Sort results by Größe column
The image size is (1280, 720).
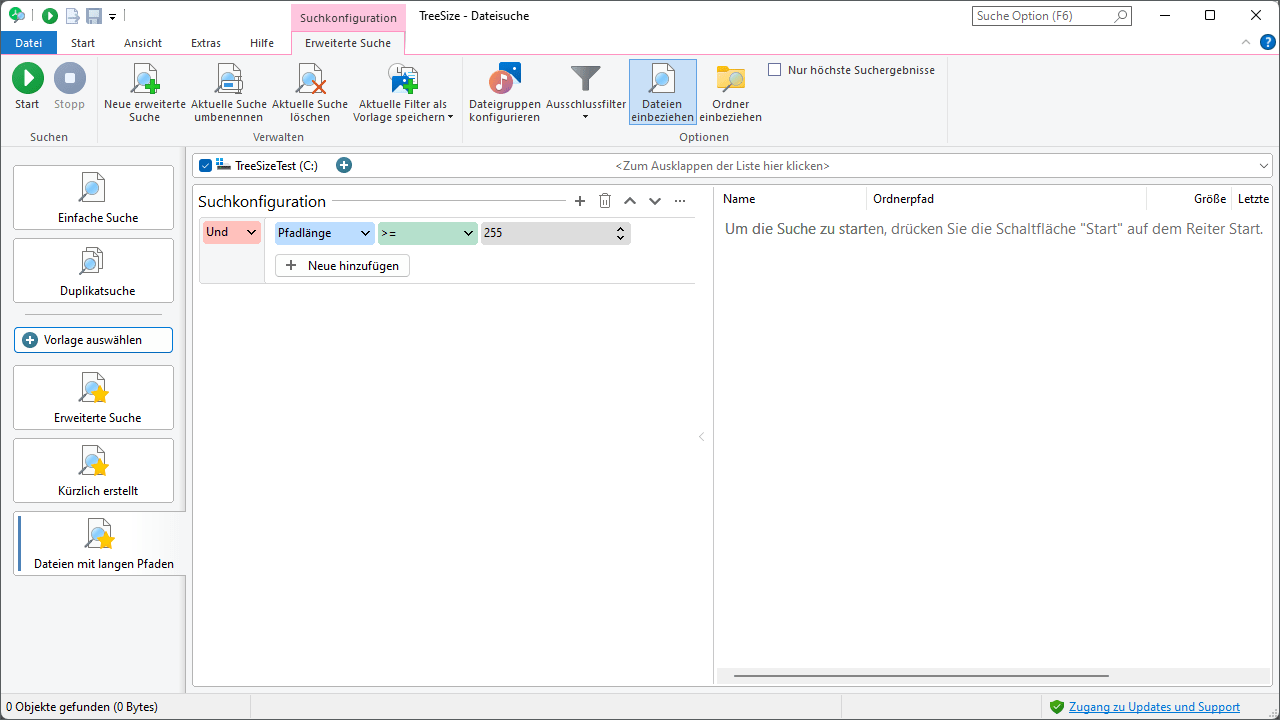1189,199
